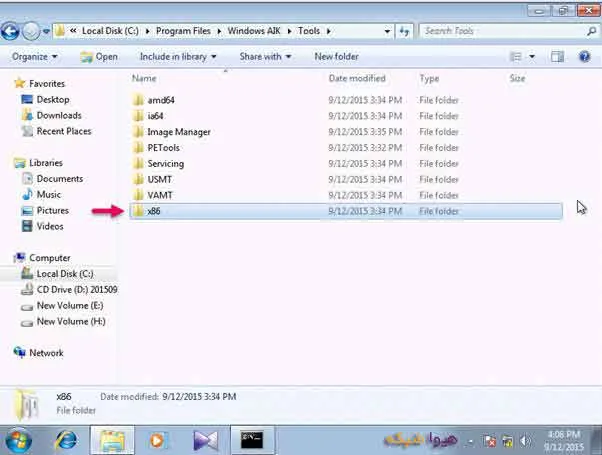The height and width of the screenshot is (455, 602).
Task: Click Windows AIK breadcrumb
Action: click(254, 31)
